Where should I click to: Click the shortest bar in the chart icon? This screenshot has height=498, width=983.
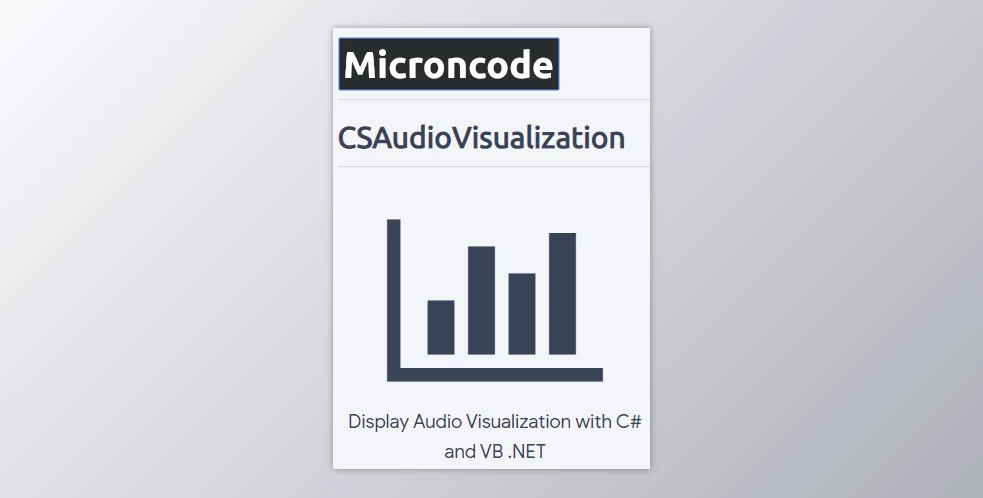[x=441, y=327]
